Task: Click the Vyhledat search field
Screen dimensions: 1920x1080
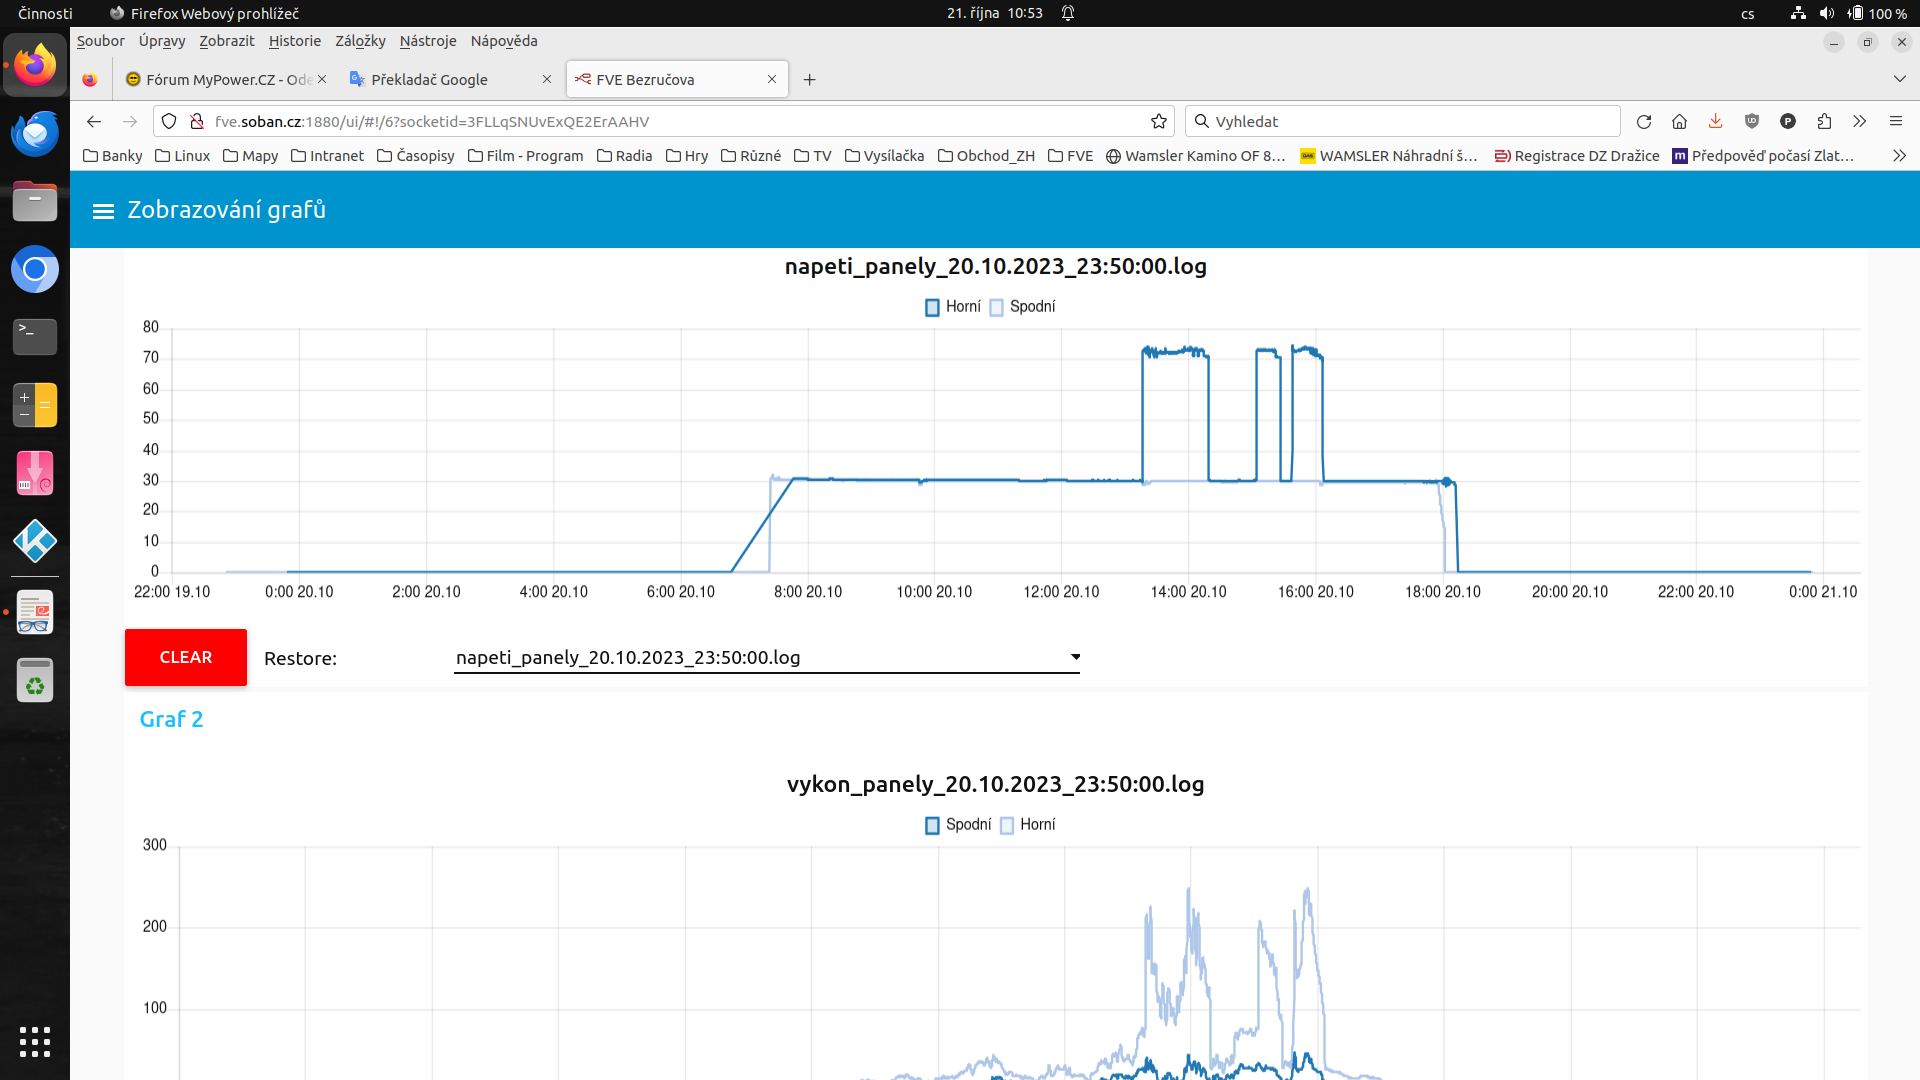Action: click(x=1400, y=121)
